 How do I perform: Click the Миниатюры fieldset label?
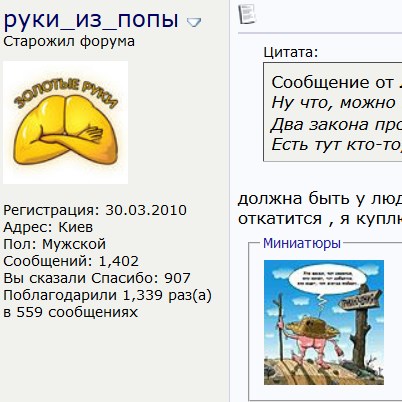tap(302, 243)
